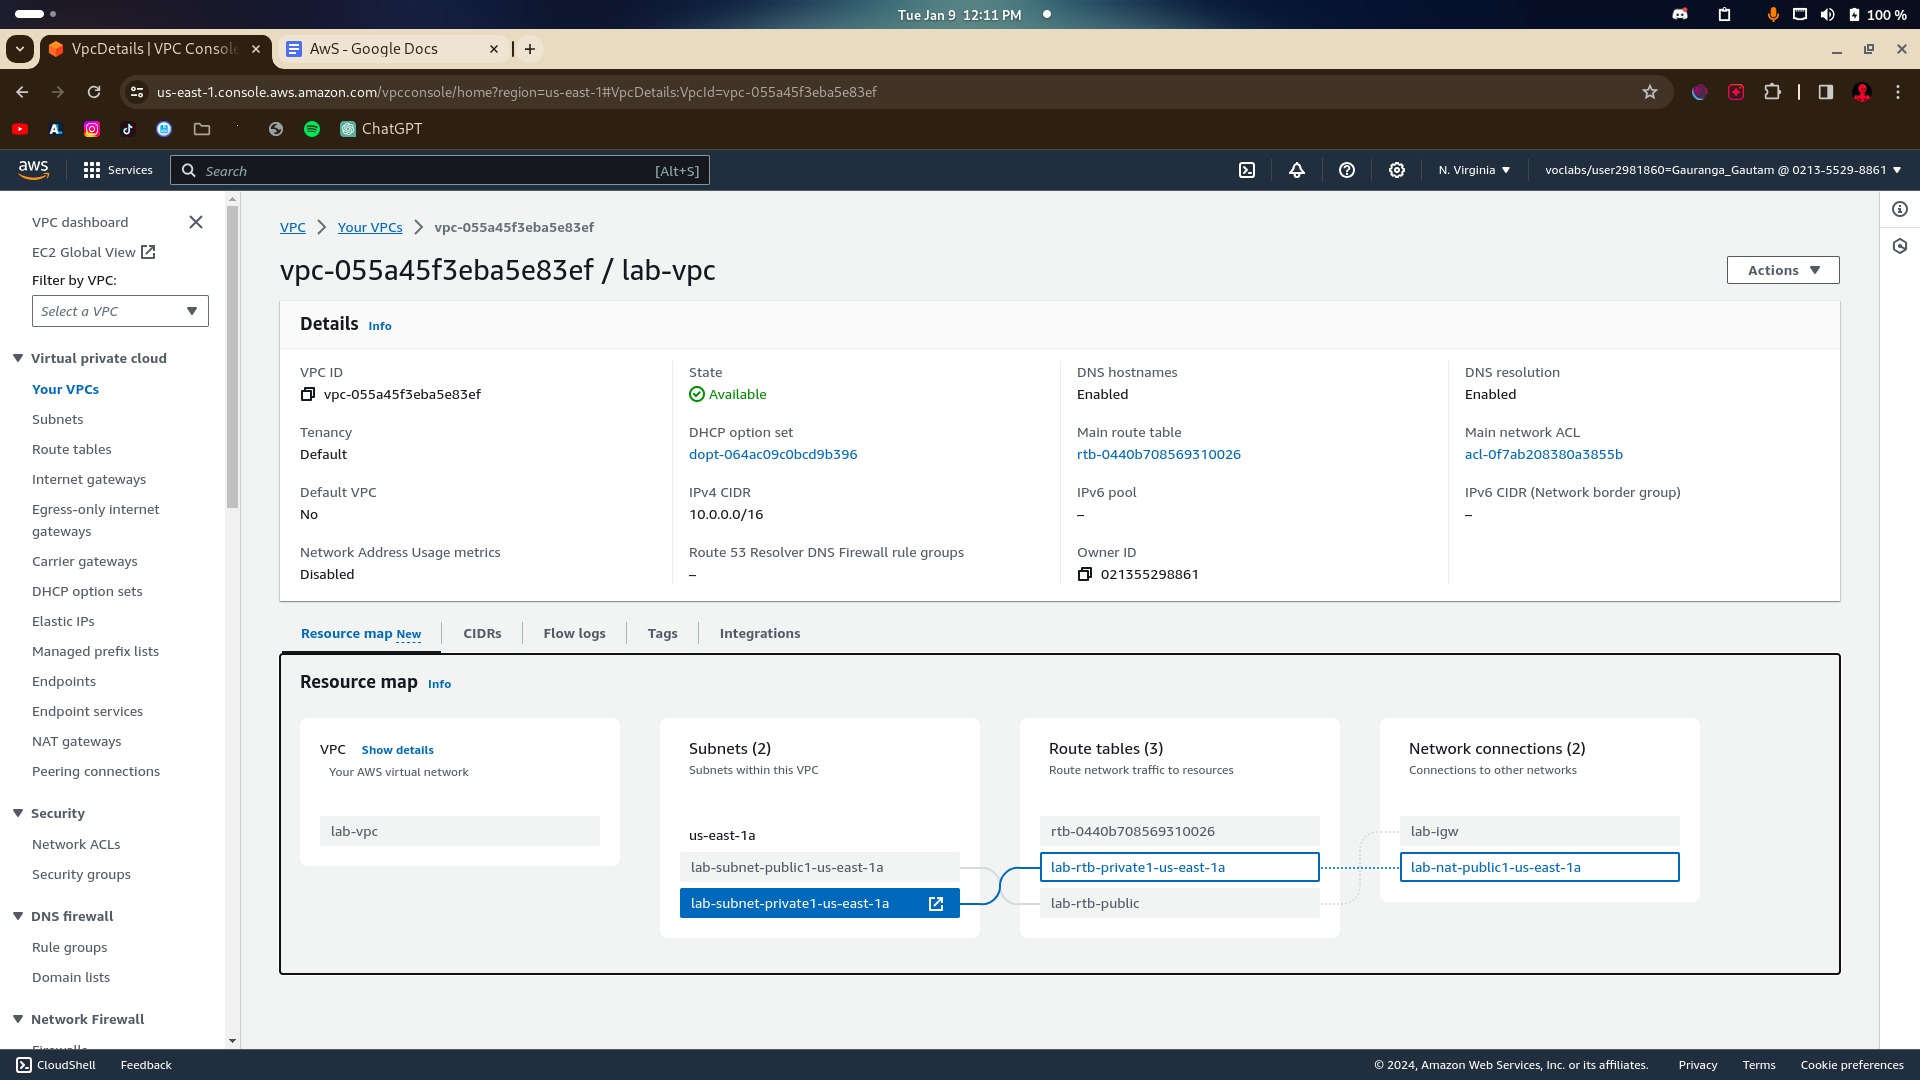The image size is (1920, 1080).
Task: Open the AWS support help icon
Action: (x=1347, y=170)
